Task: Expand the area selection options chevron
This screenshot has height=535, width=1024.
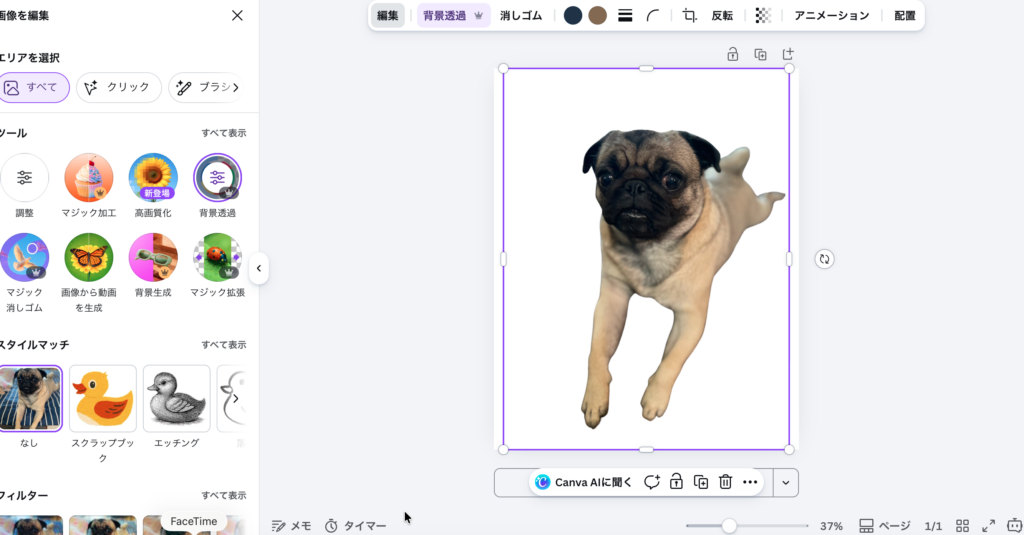Action: (236, 87)
